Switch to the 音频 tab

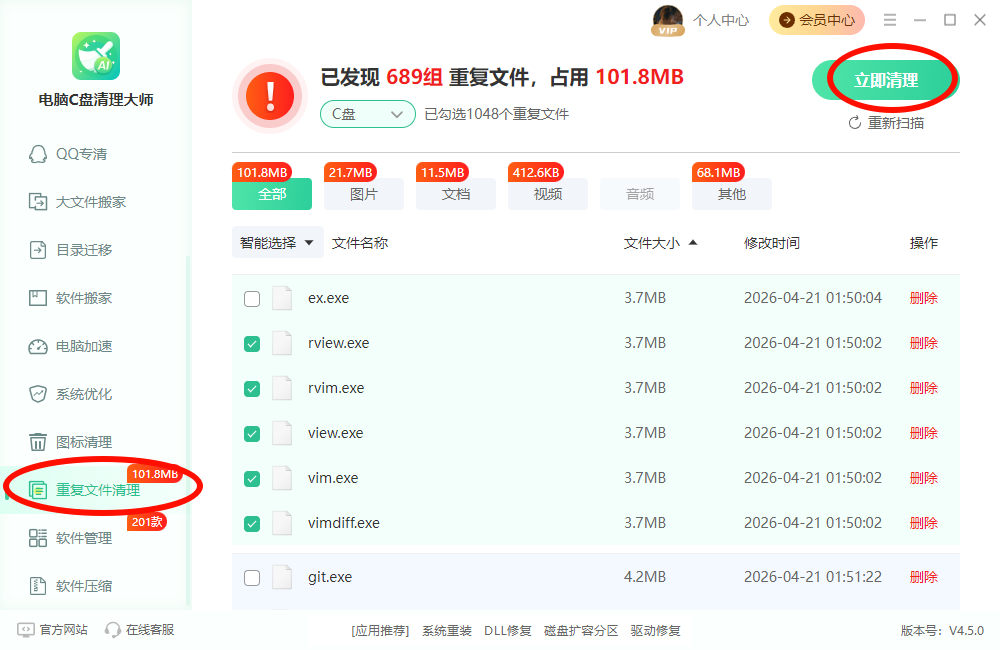[640, 194]
